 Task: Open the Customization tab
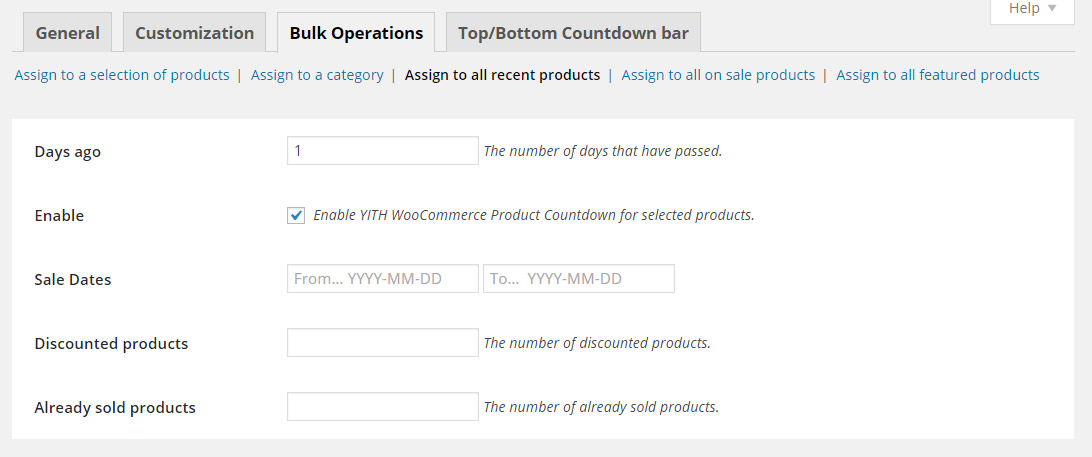(x=194, y=33)
